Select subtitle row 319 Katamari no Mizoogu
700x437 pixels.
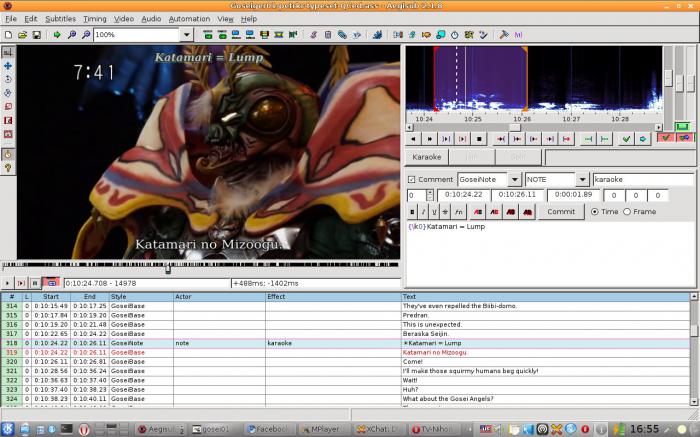346,353
